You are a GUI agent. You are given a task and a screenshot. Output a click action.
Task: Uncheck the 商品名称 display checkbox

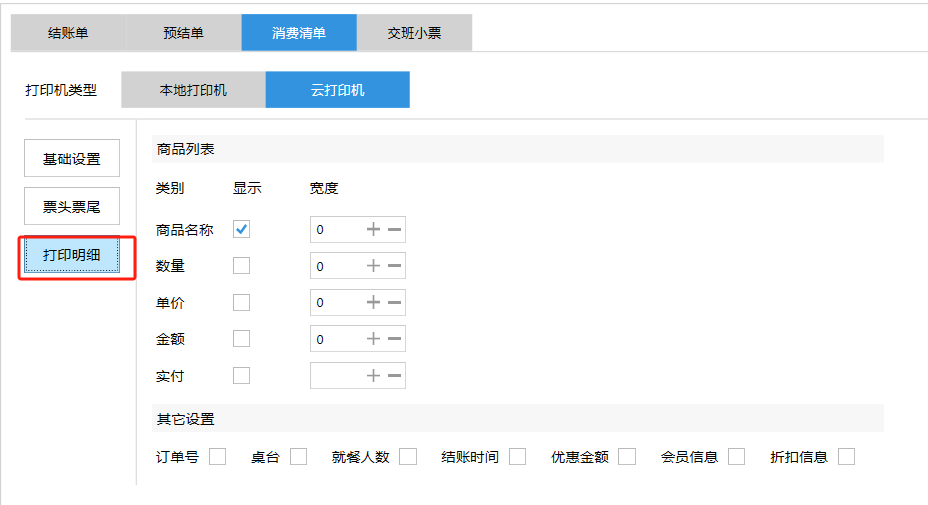(241, 230)
